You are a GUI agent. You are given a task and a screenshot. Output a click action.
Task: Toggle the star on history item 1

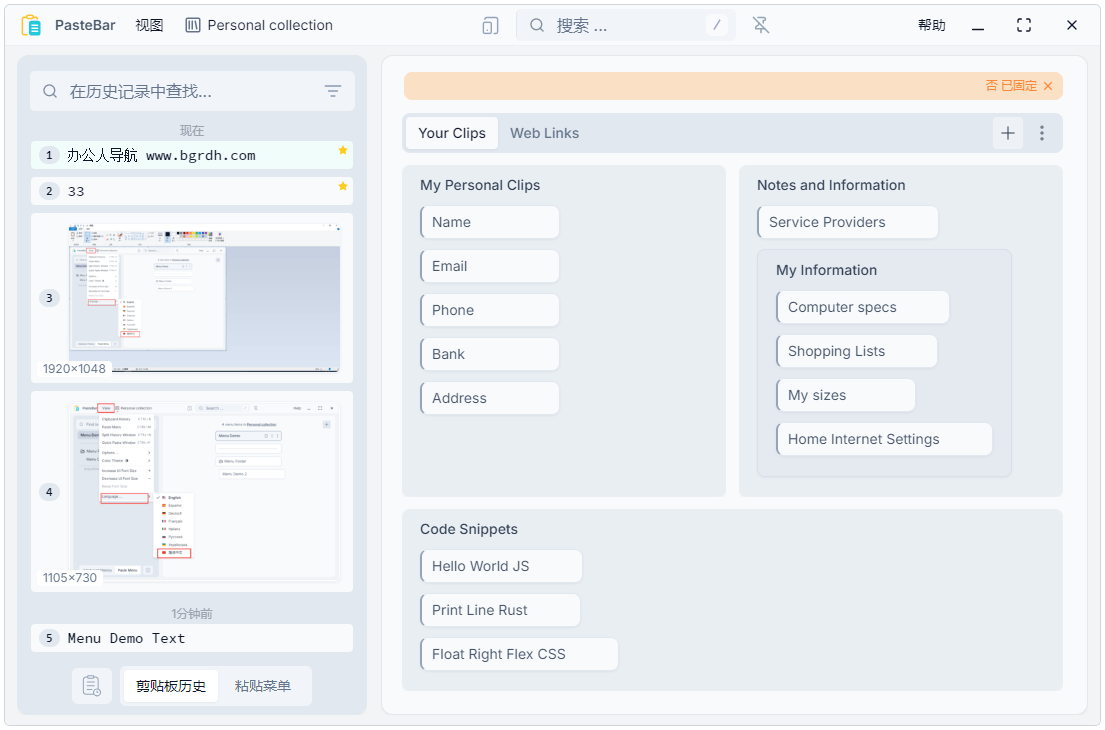click(x=342, y=150)
